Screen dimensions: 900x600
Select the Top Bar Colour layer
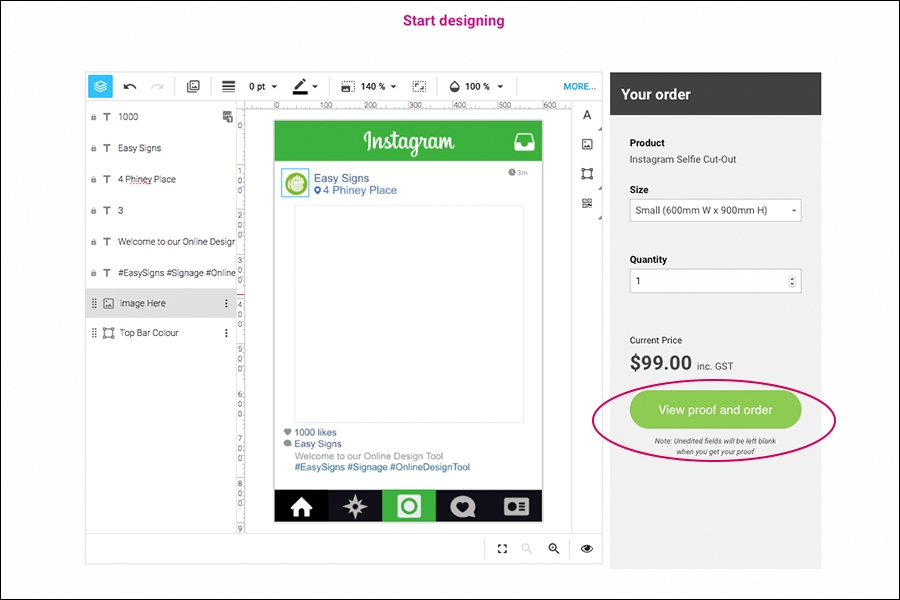(x=161, y=333)
